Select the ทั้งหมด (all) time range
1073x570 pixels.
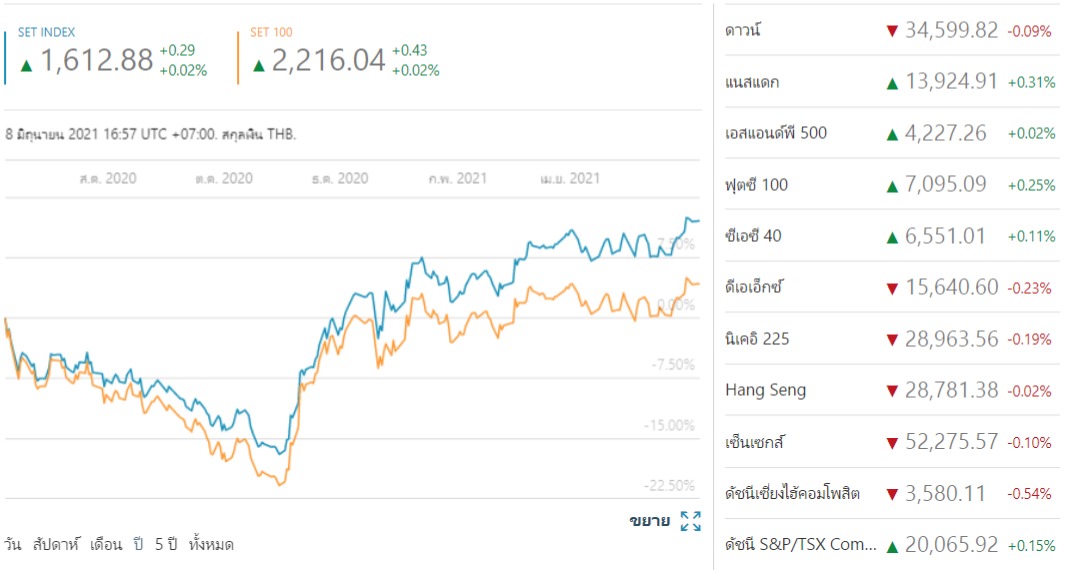[x=211, y=545]
